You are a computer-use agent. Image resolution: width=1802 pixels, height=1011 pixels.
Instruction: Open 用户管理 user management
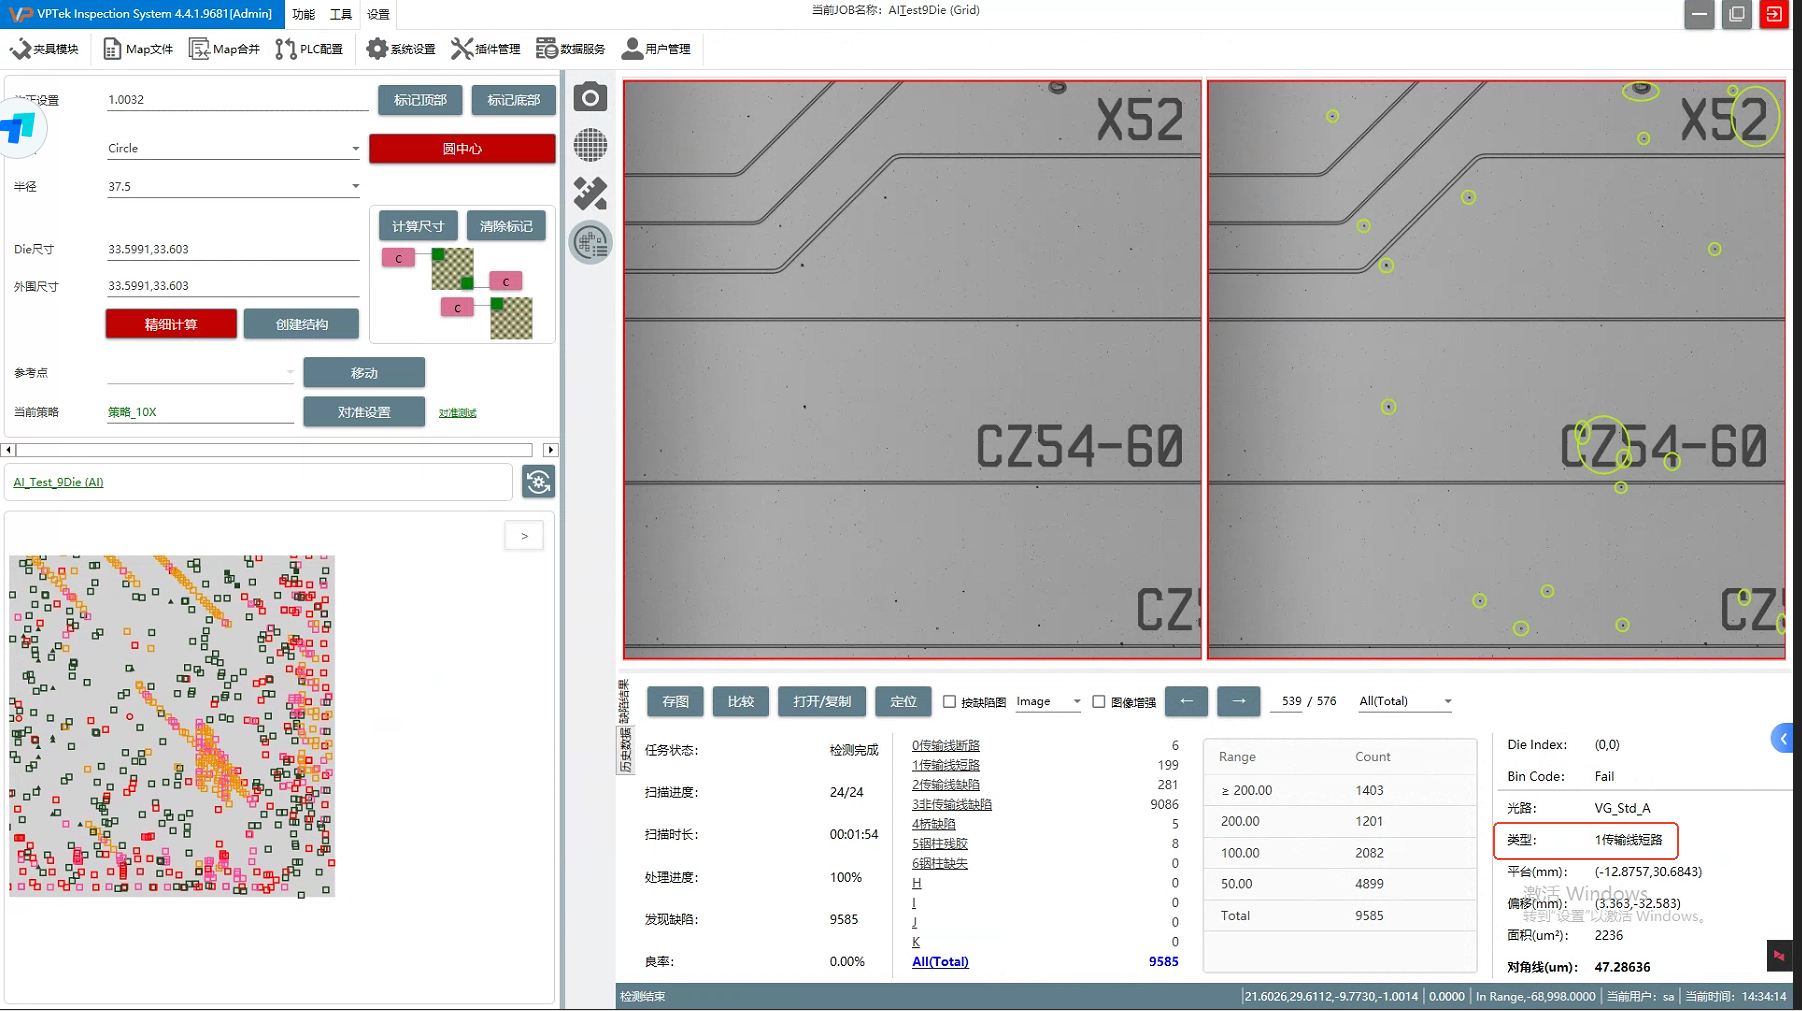(x=657, y=49)
